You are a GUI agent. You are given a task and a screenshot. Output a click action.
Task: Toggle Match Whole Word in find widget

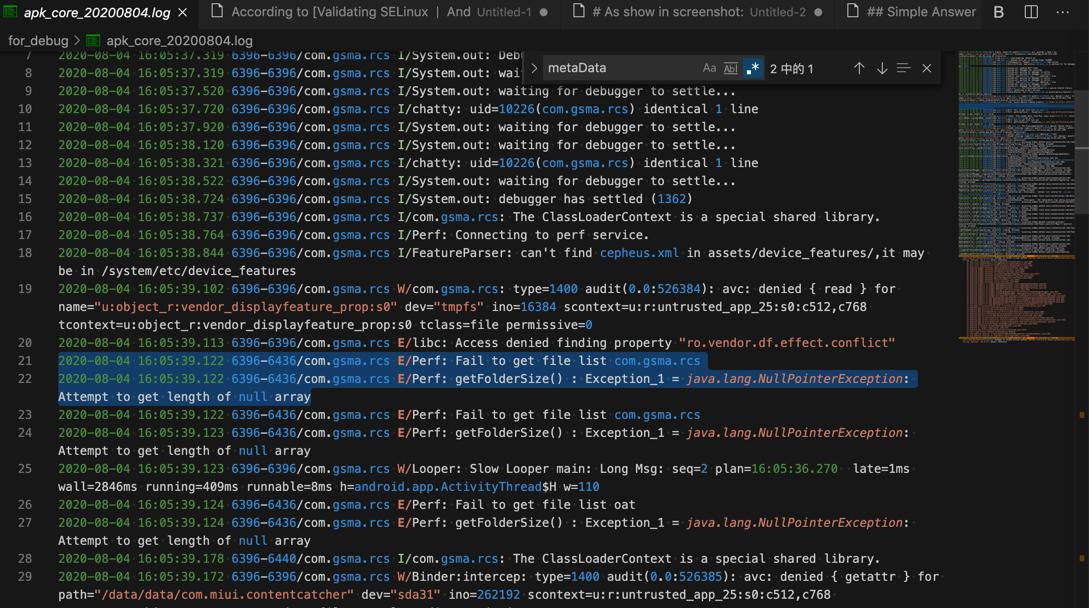coord(730,68)
